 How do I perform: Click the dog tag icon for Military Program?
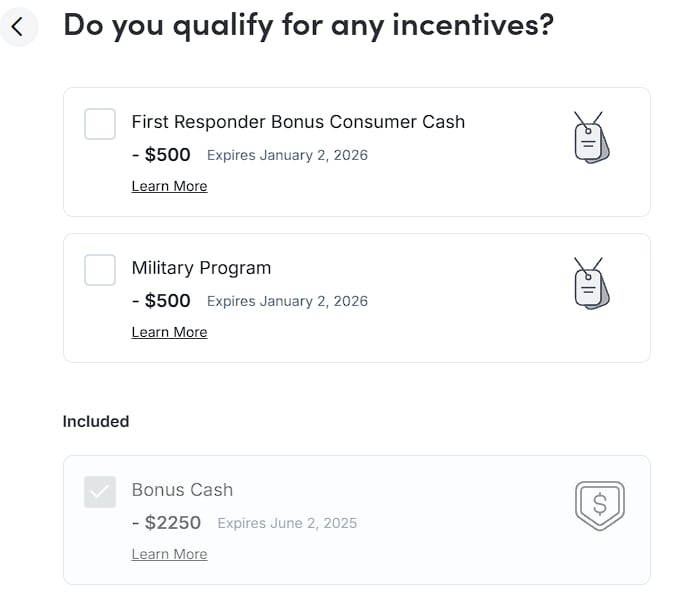pos(590,284)
